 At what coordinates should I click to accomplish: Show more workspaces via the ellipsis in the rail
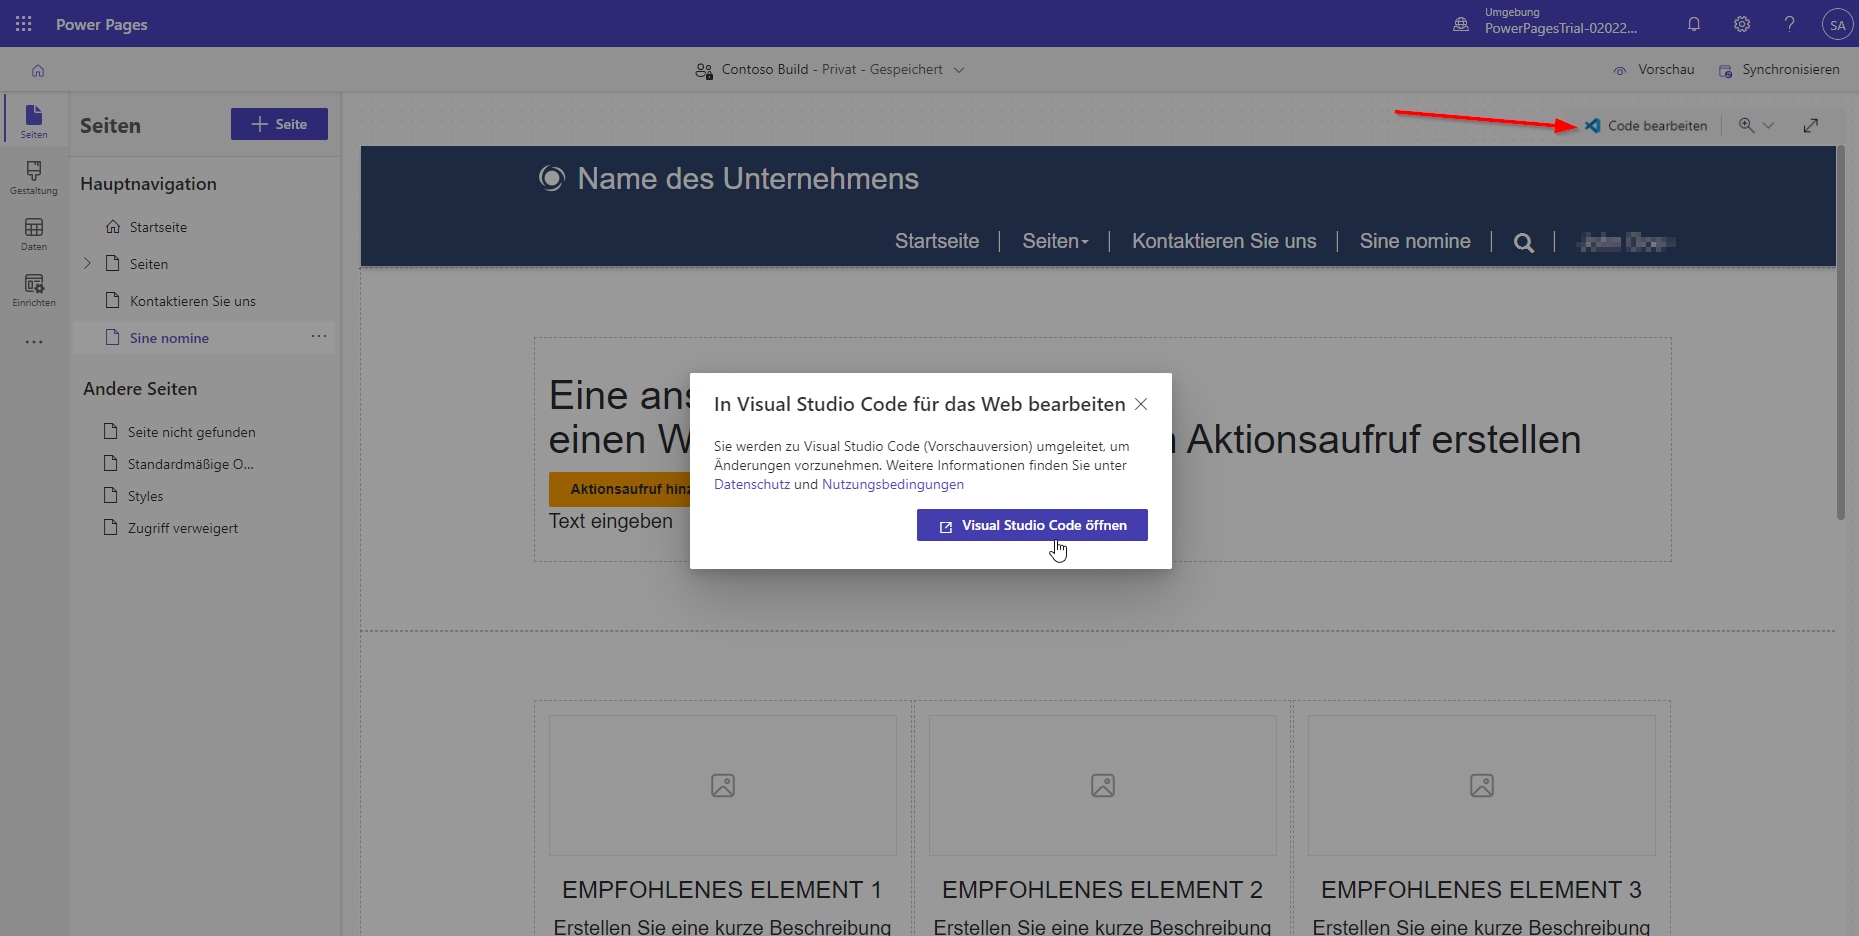(34, 342)
